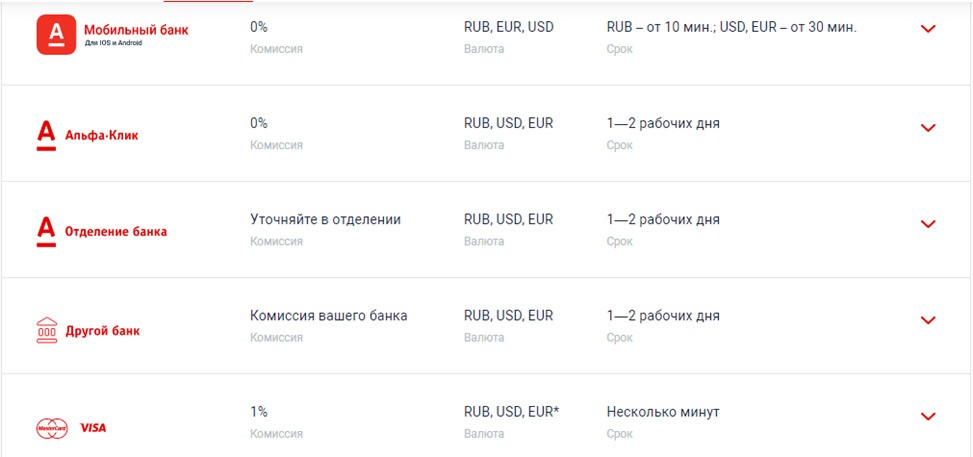The image size is (973, 457).
Task: Click the MasterCard logo icon
Action: coord(52,428)
